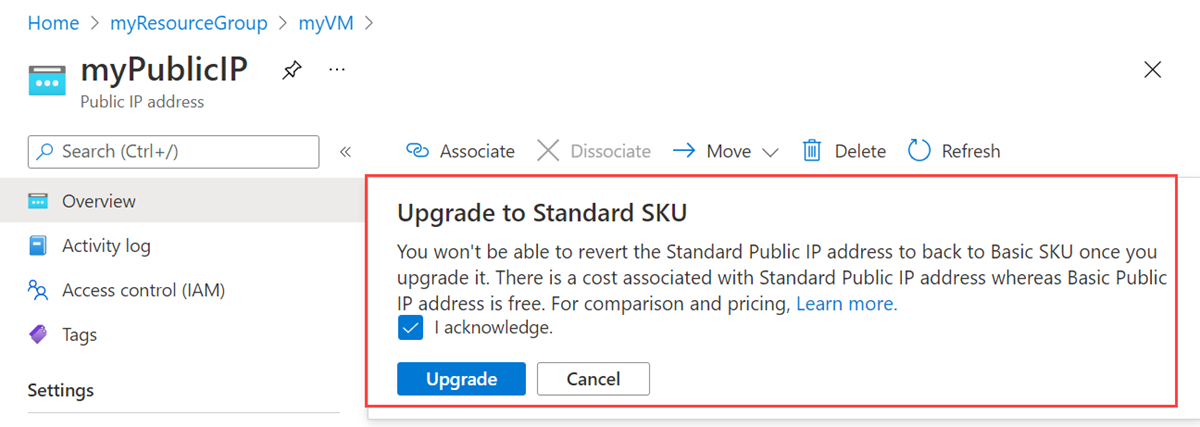Viewport: 1200px width, 427px height.
Task: Click the Public IP address resource icon
Action: pyautogui.click(x=46, y=80)
